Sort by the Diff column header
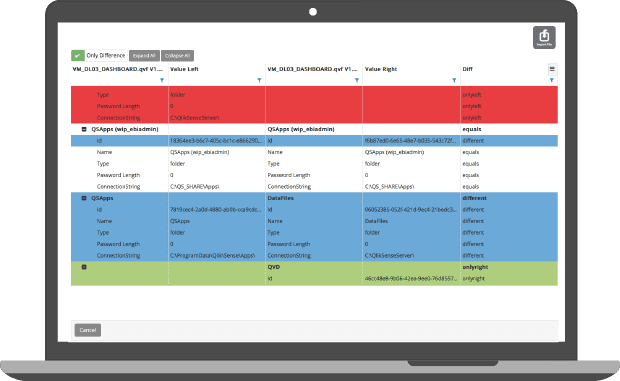The image size is (620, 381). (468, 69)
